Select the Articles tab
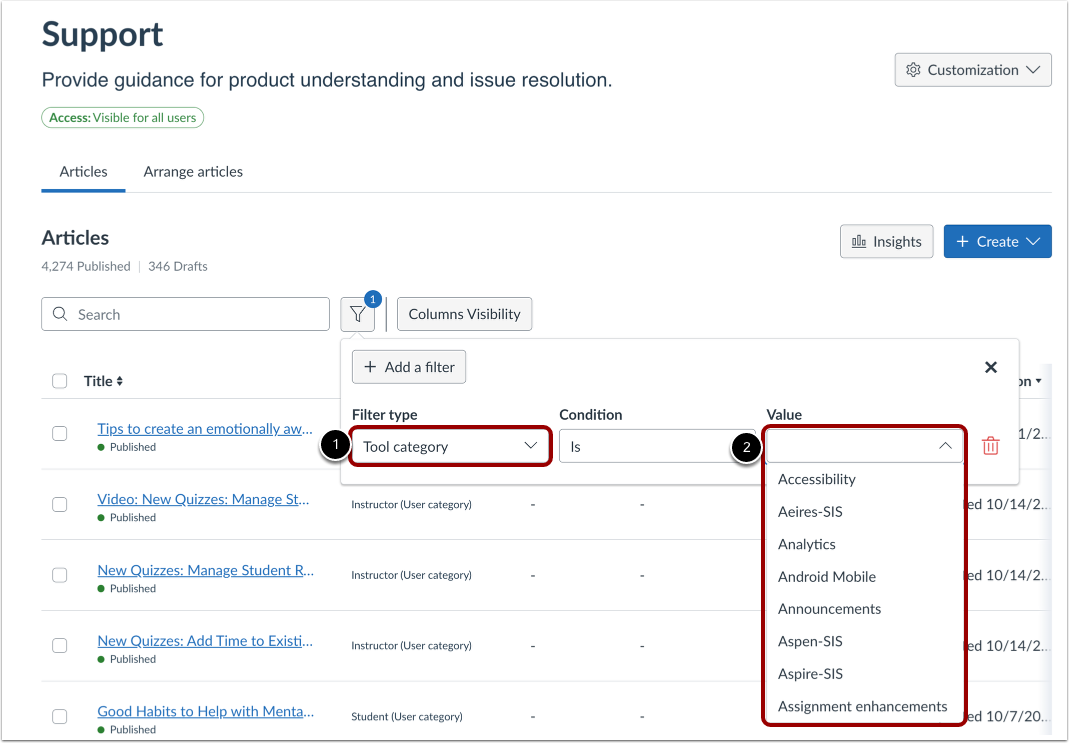This screenshot has width=1069, height=743. [x=82, y=171]
